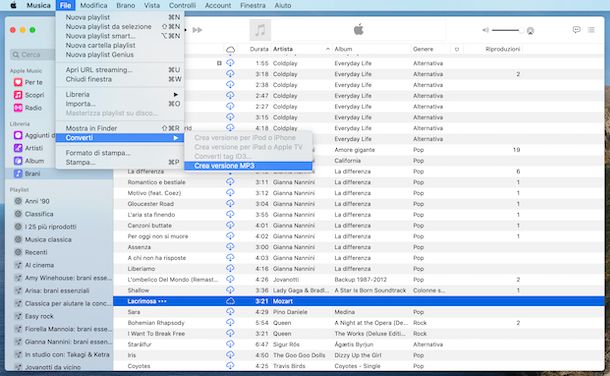Choose Crea versione MP3 from submenu
This screenshot has height=376, width=610.
248,166
